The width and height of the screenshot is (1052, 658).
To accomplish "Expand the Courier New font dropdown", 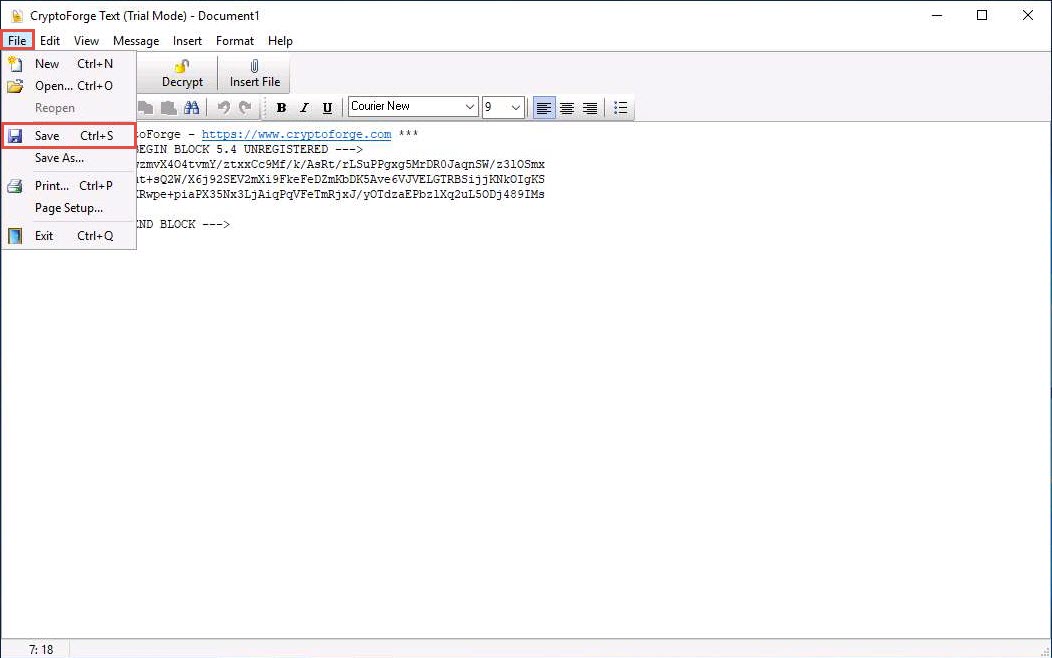I will [469, 107].
